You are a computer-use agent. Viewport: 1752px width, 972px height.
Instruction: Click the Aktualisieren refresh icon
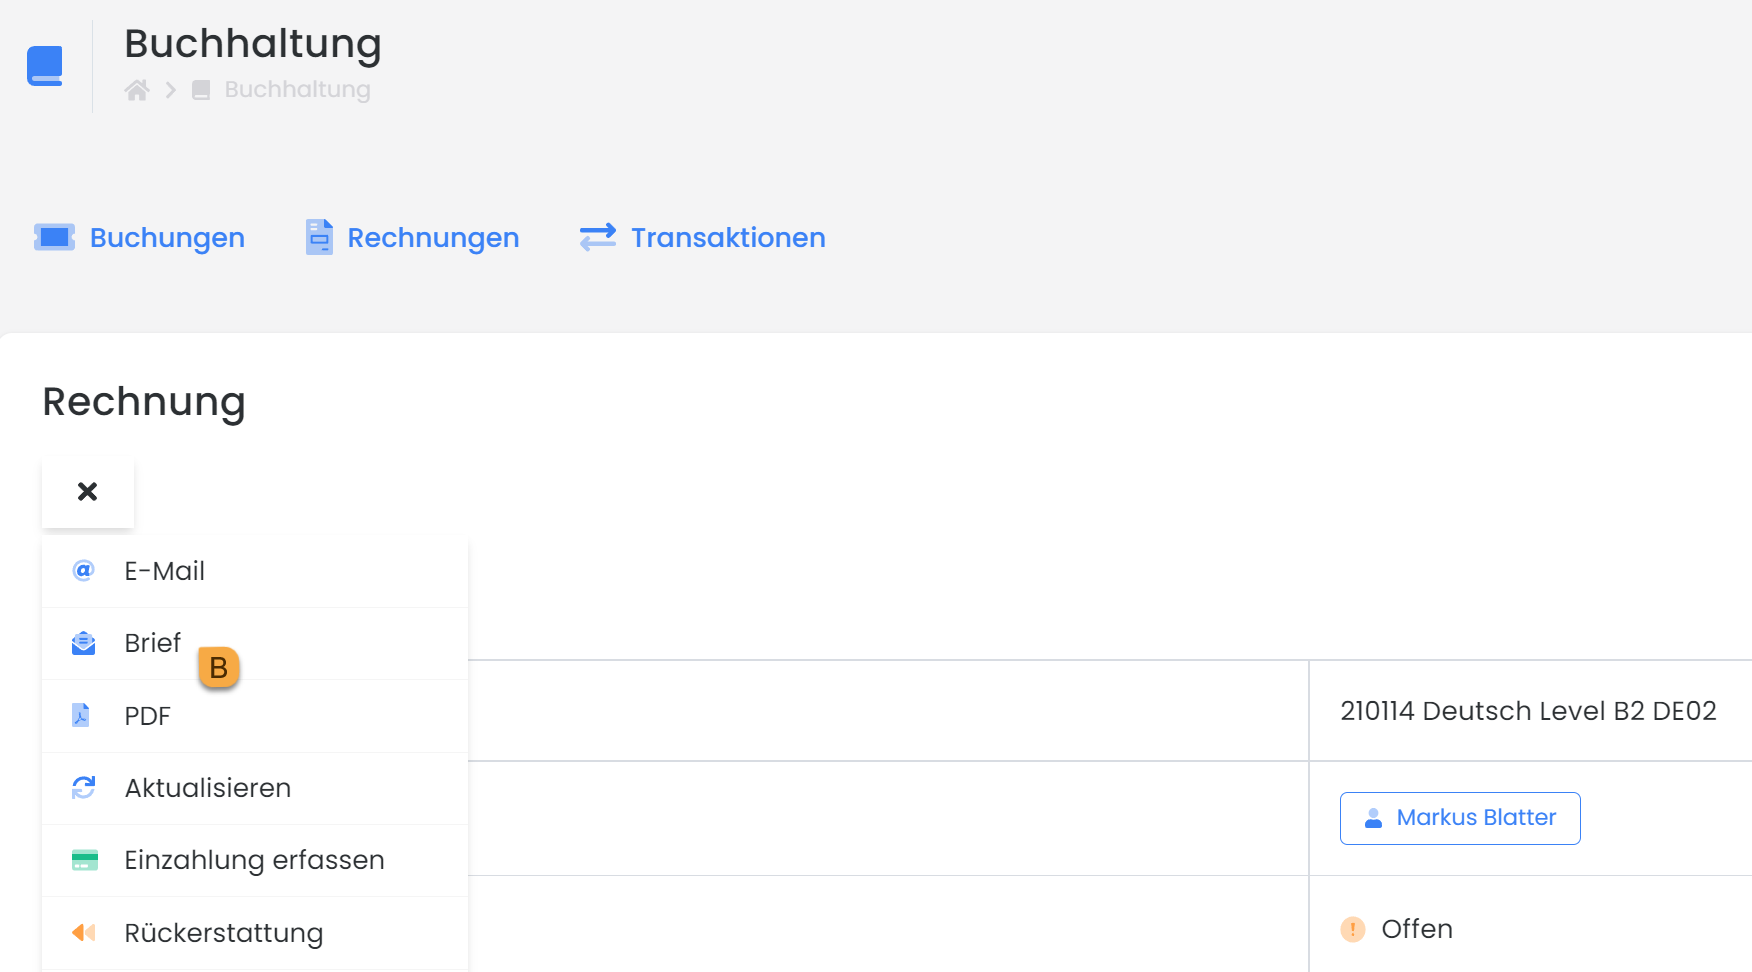[84, 788]
